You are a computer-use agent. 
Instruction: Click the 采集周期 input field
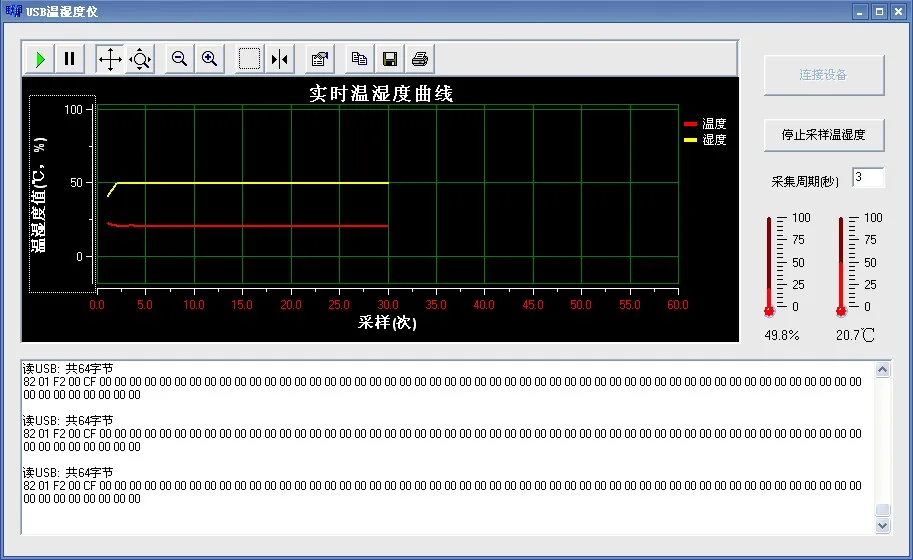coord(868,178)
